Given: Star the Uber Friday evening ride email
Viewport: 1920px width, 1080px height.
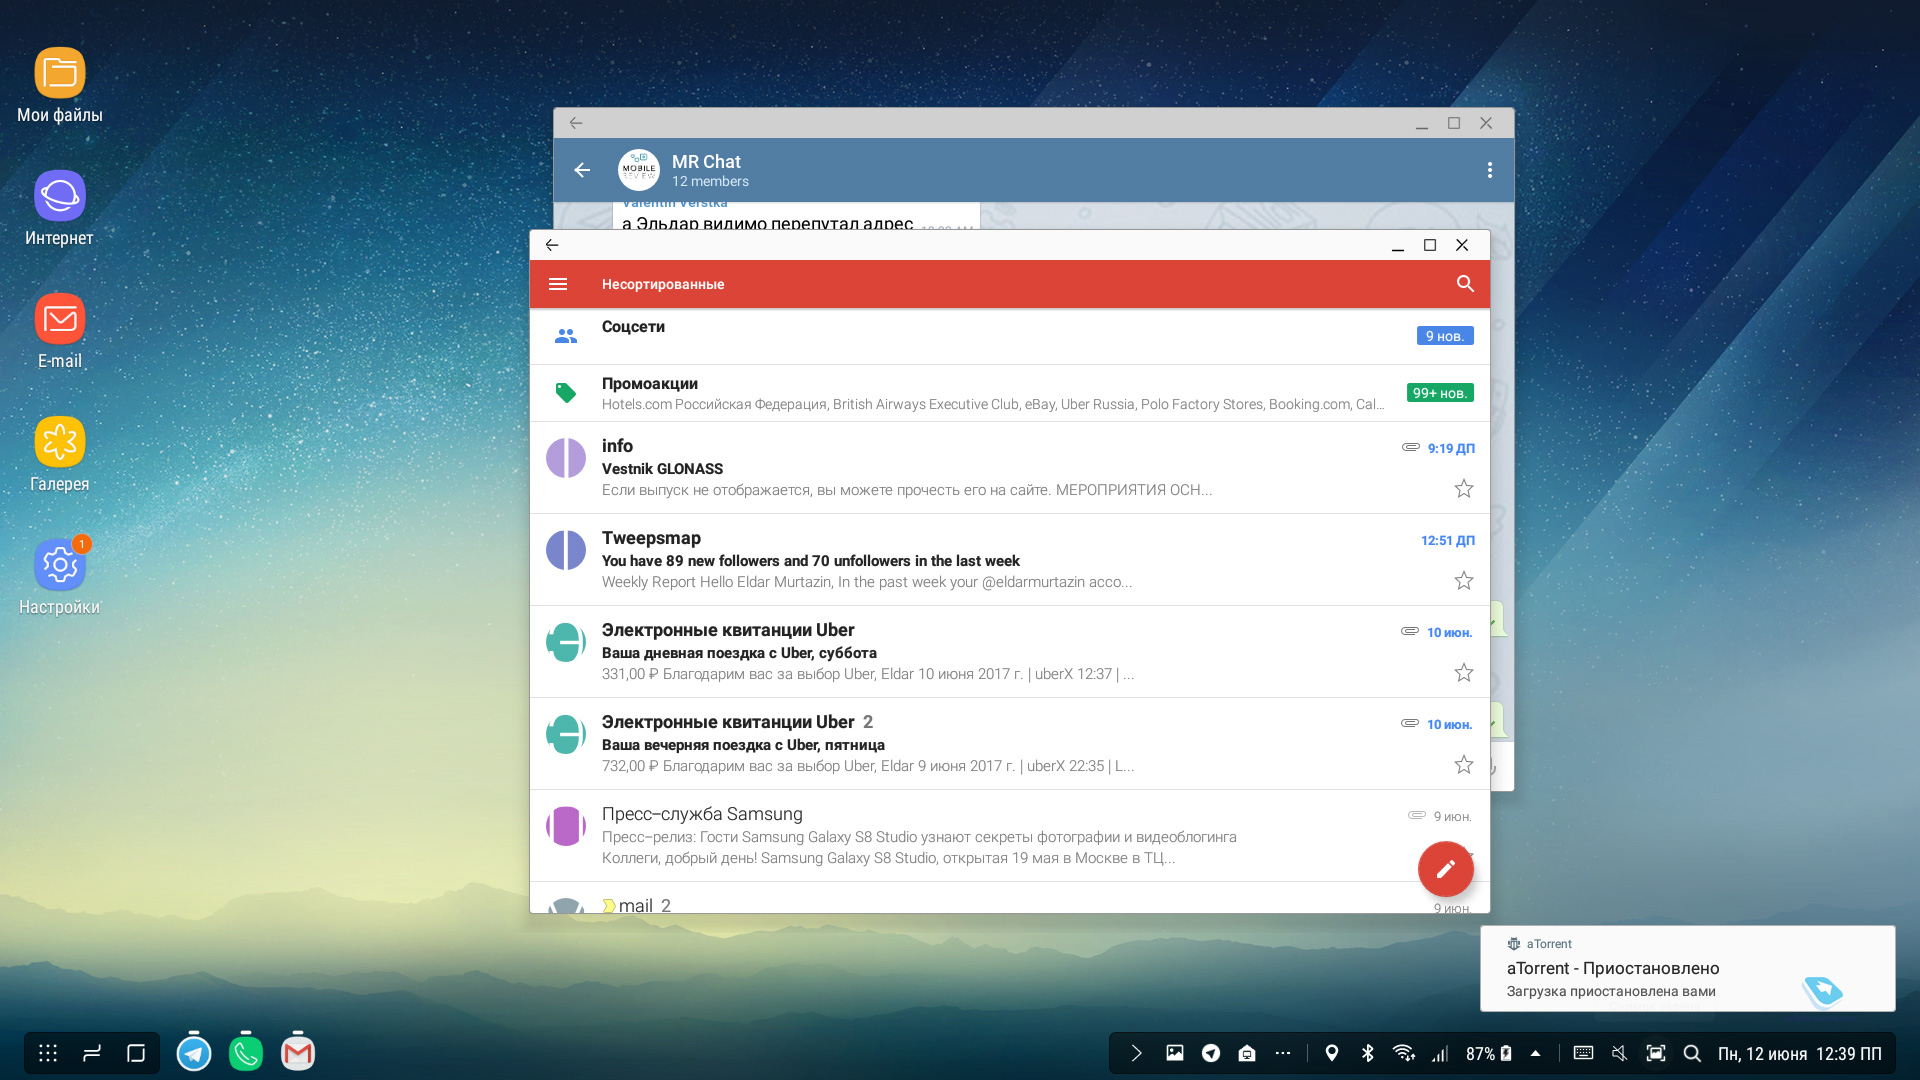Looking at the screenshot, I should [1464, 765].
